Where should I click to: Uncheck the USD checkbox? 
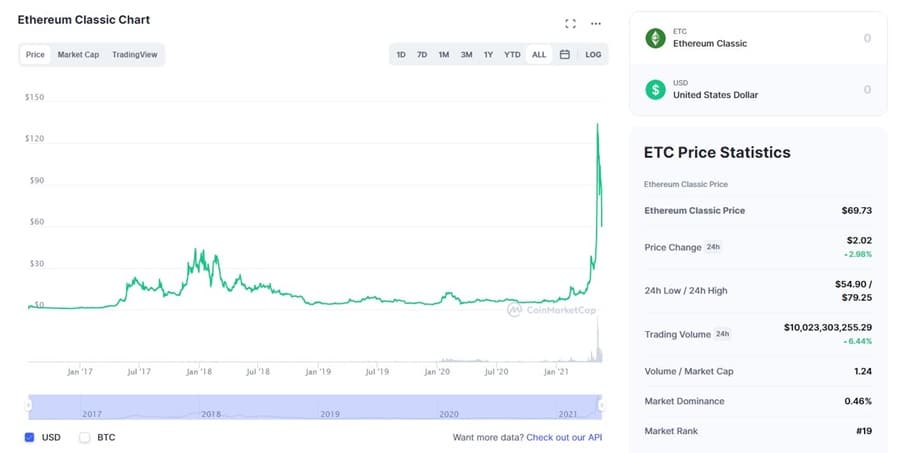[29, 437]
